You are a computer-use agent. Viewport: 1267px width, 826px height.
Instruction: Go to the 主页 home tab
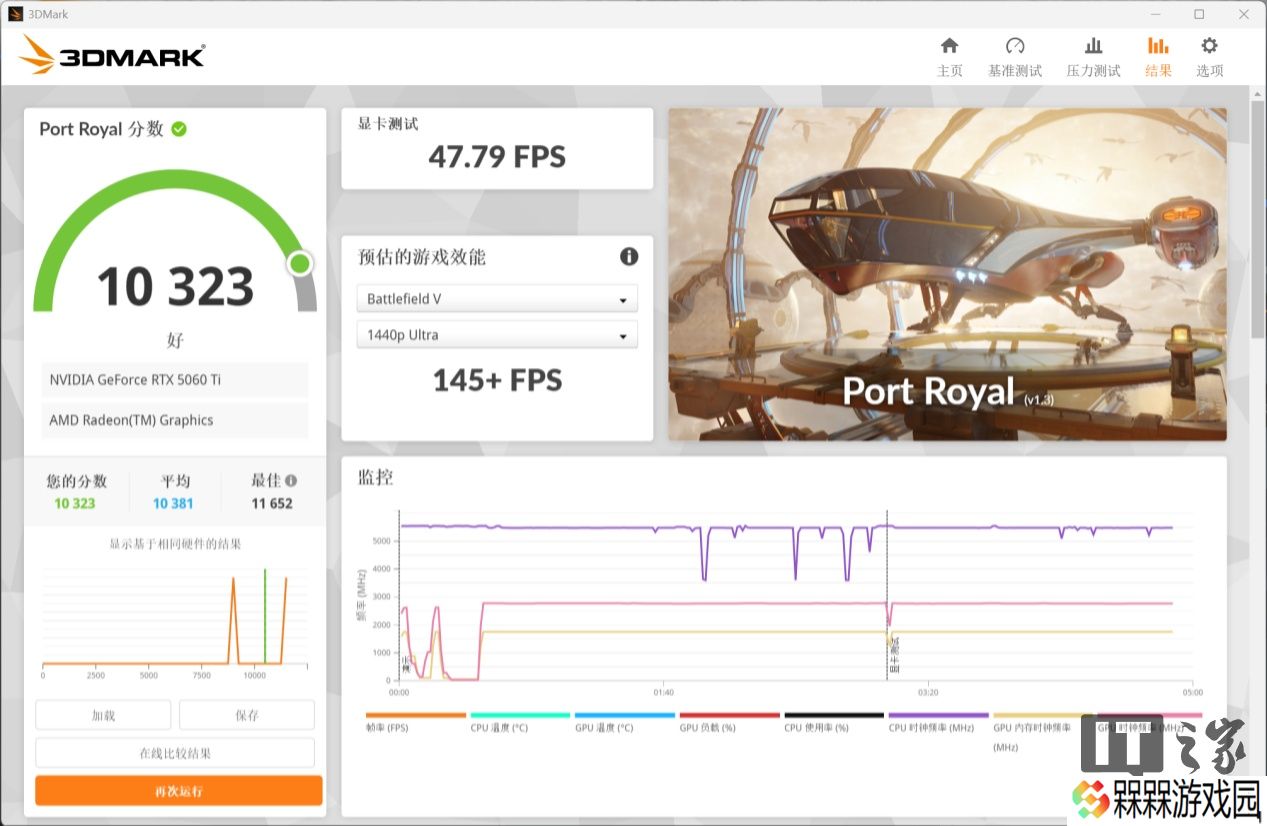pos(949,57)
